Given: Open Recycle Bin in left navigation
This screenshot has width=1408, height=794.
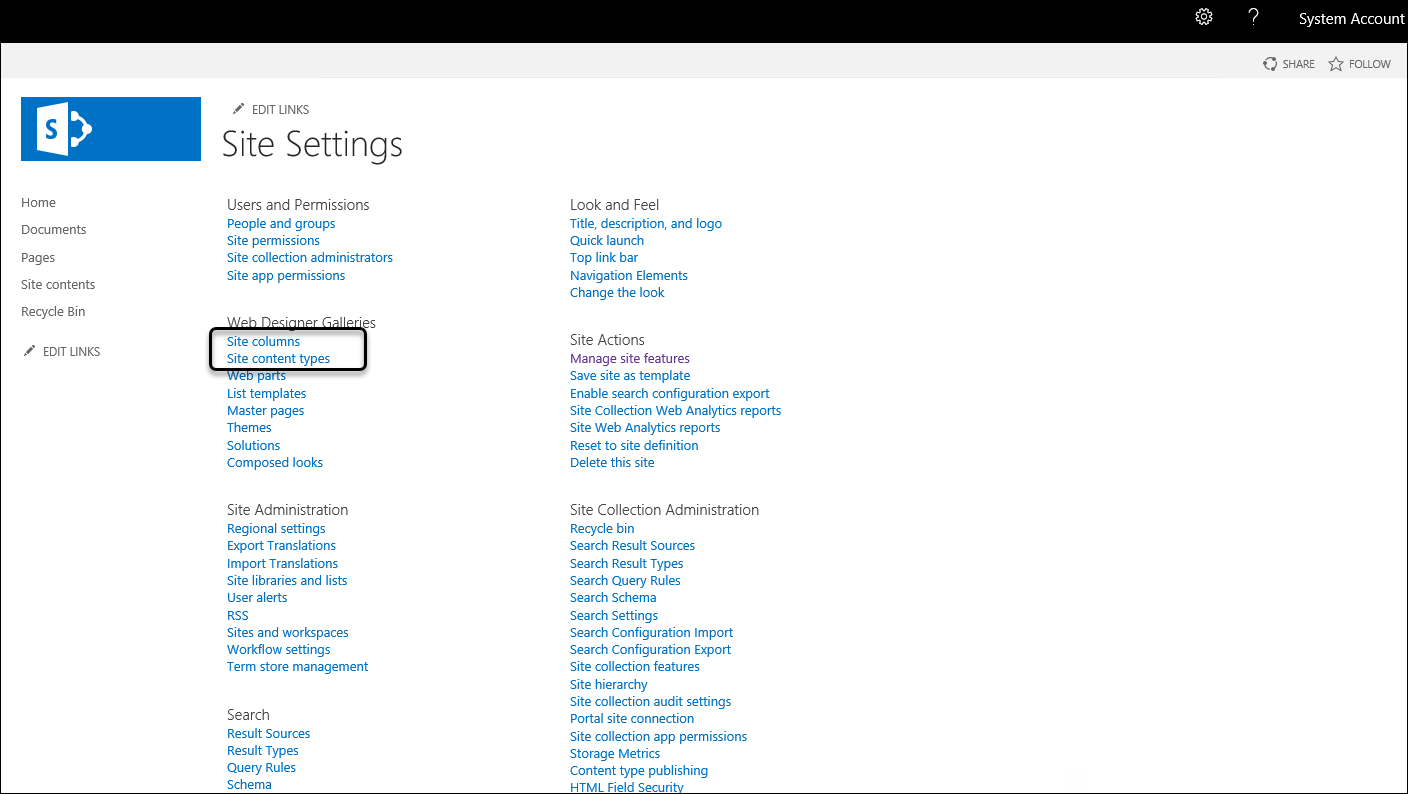Looking at the screenshot, I should 53,312.
